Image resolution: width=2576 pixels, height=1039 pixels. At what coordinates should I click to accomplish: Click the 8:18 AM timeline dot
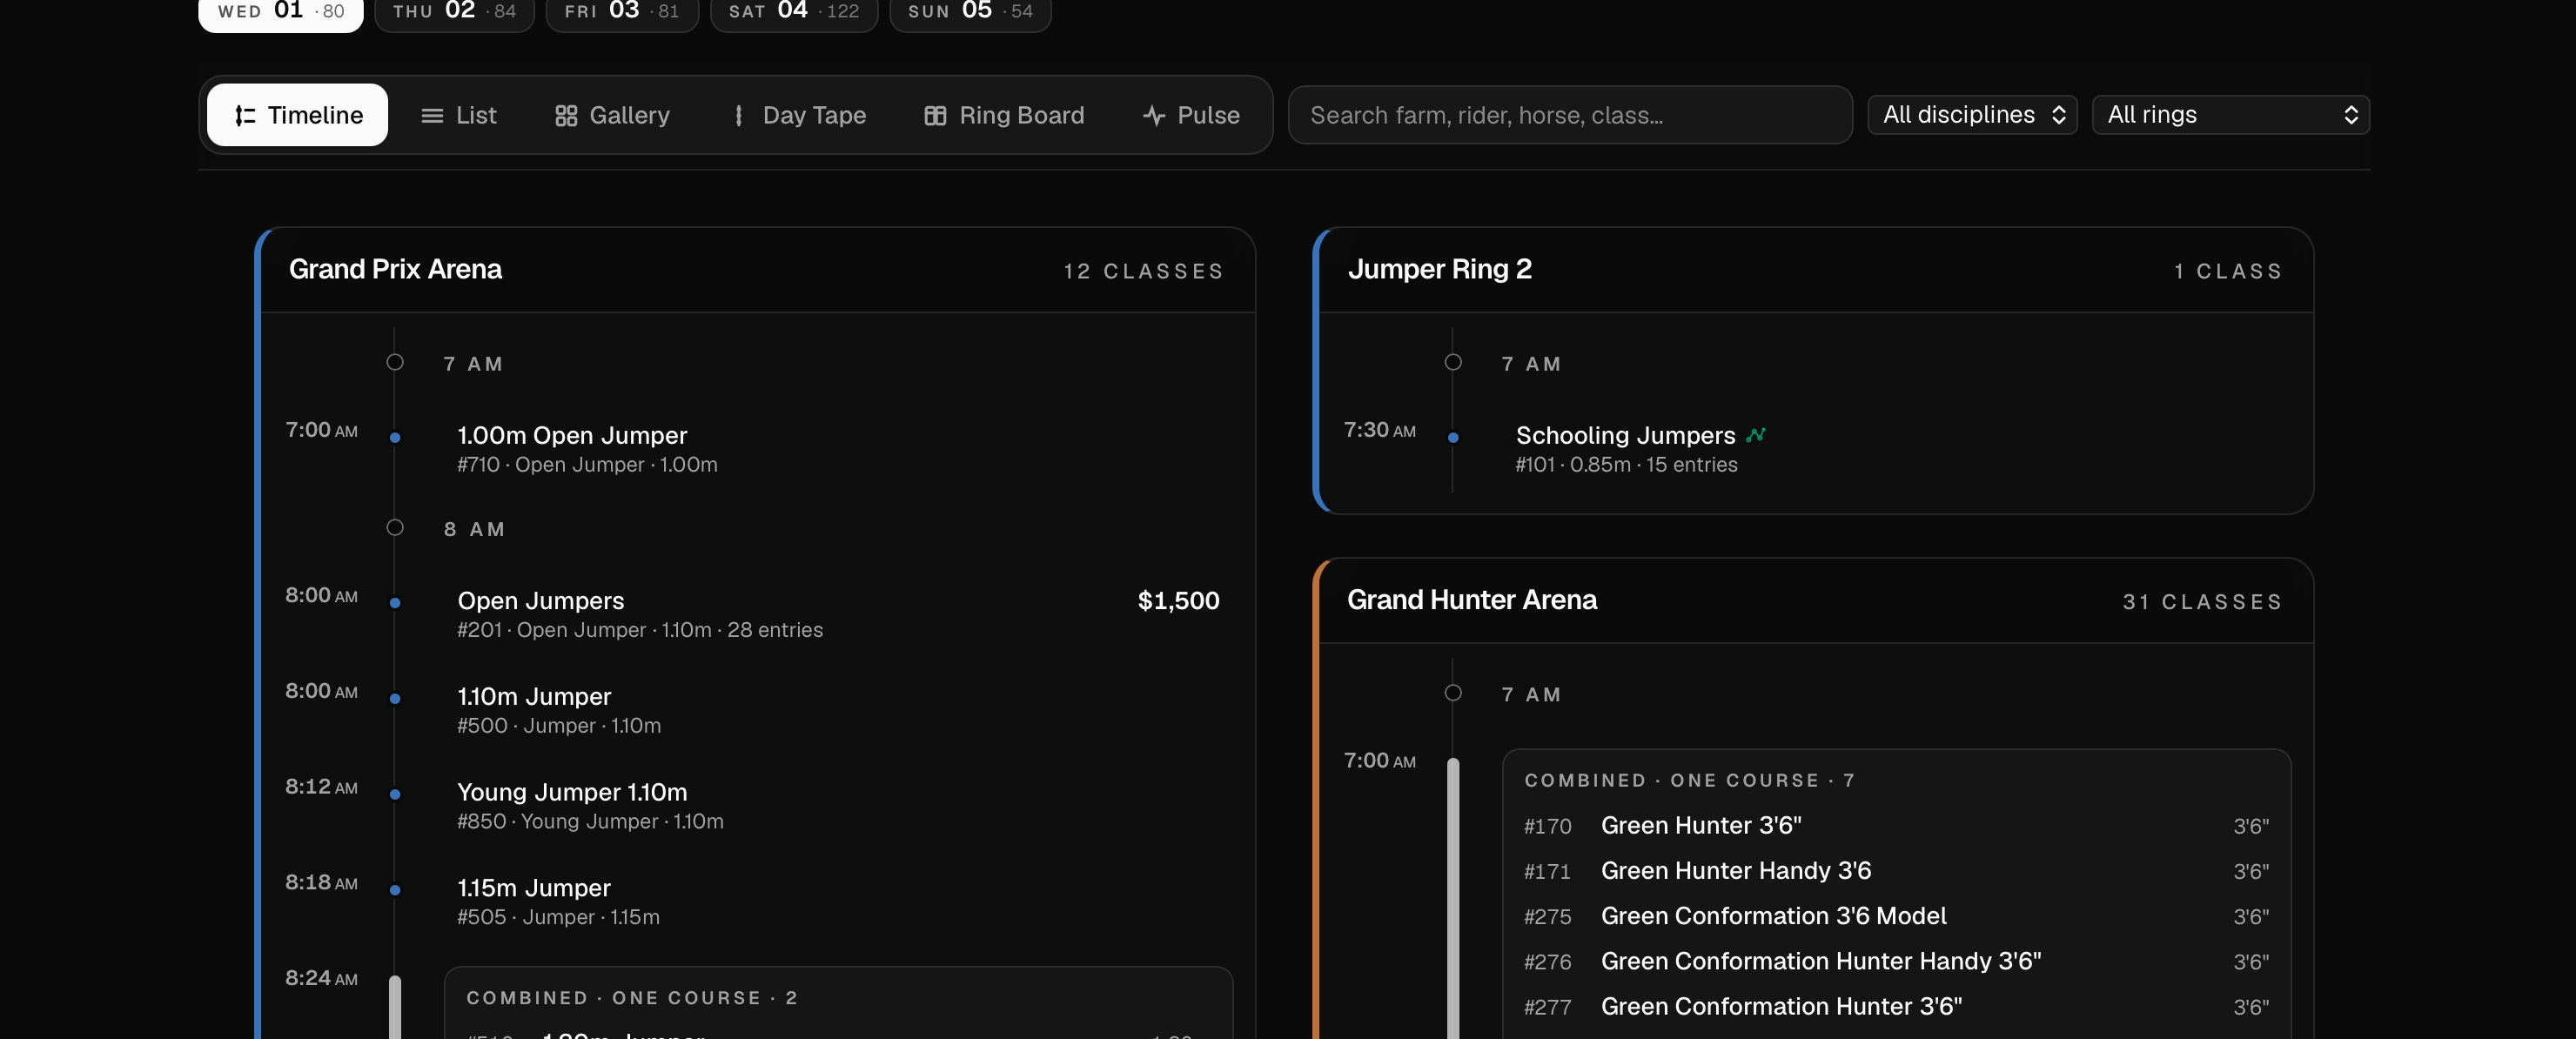(395, 890)
